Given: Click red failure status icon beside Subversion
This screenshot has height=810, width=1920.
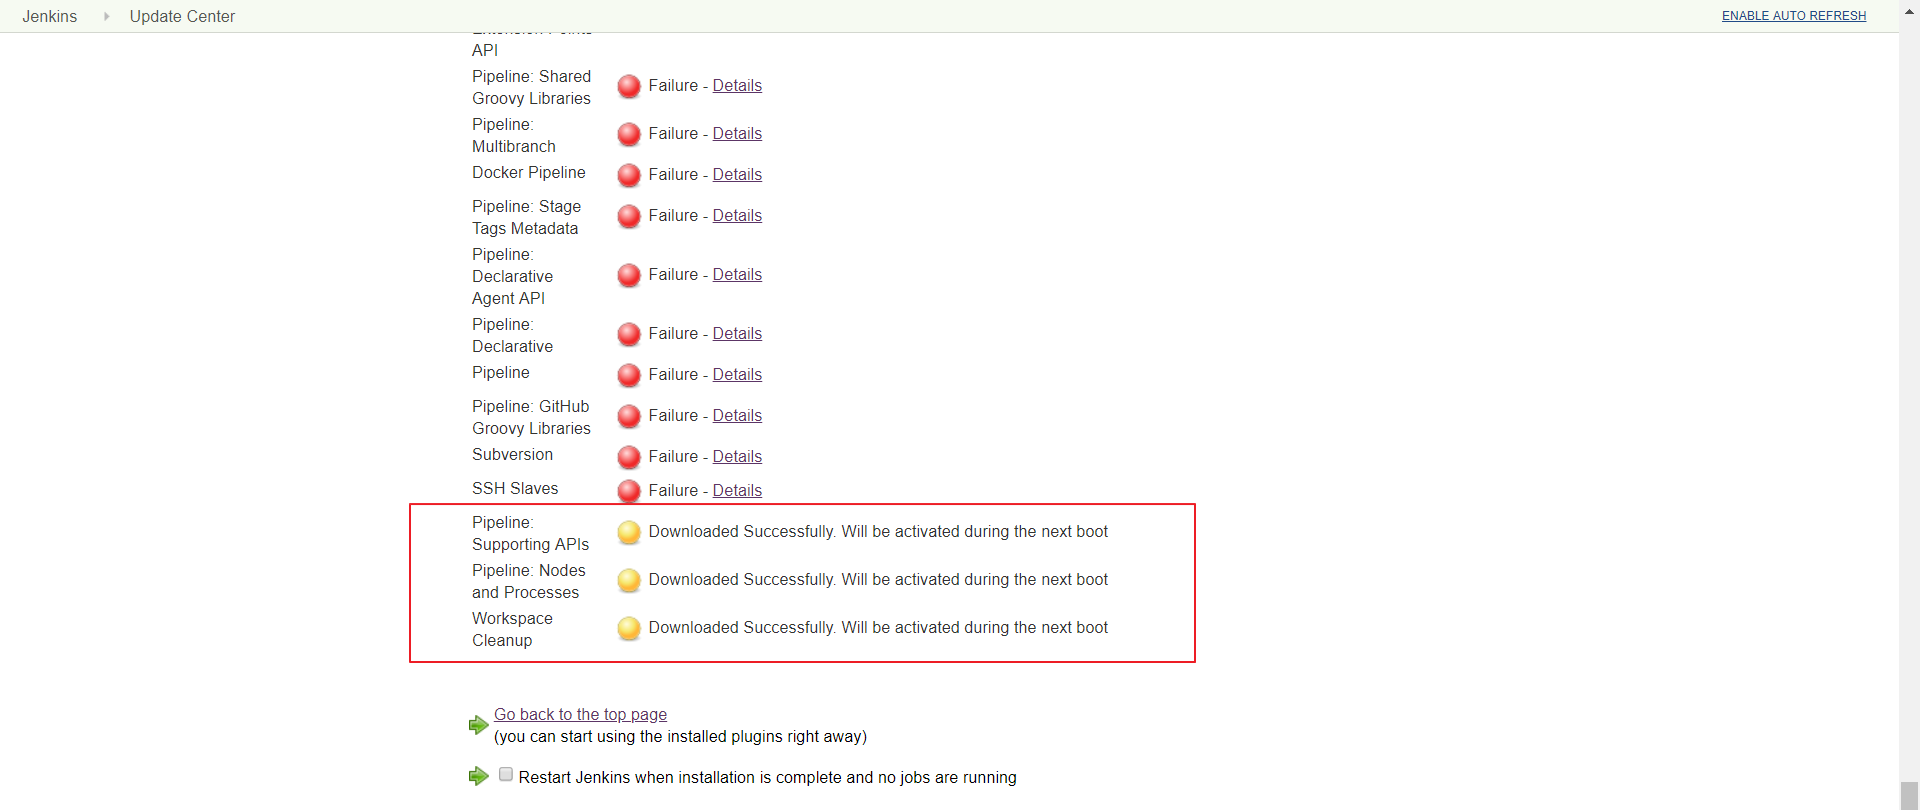Looking at the screenshot, I should (629, 457).
